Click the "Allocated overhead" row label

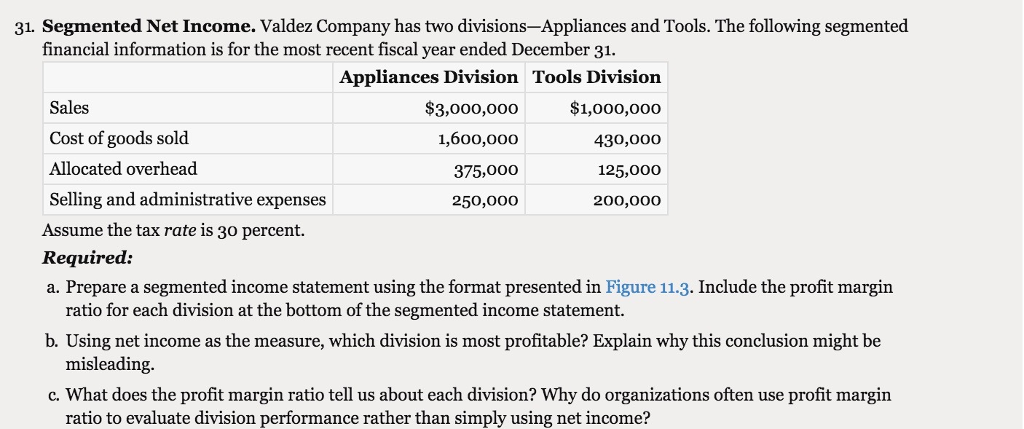(123, 169)
